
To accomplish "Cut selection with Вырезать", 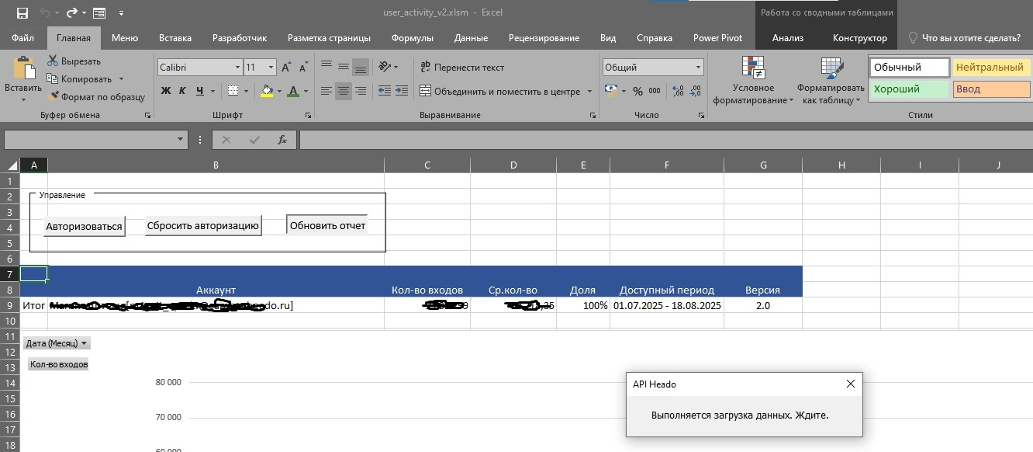I will click(x=74, y=61).
